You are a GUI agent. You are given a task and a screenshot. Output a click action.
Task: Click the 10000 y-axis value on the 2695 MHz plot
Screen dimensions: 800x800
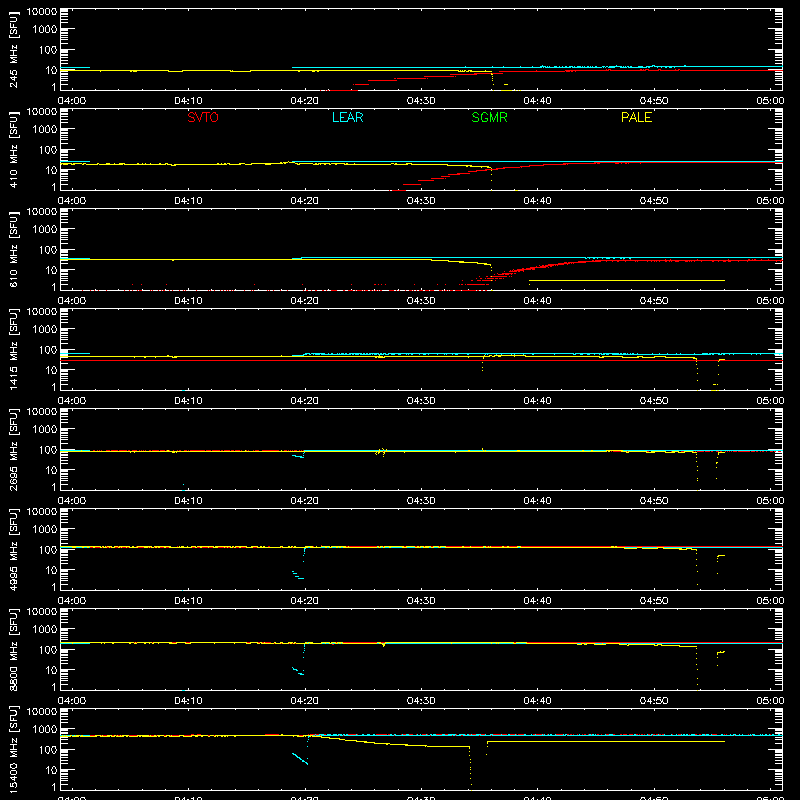pyautogui.click(x=42, y=412)
